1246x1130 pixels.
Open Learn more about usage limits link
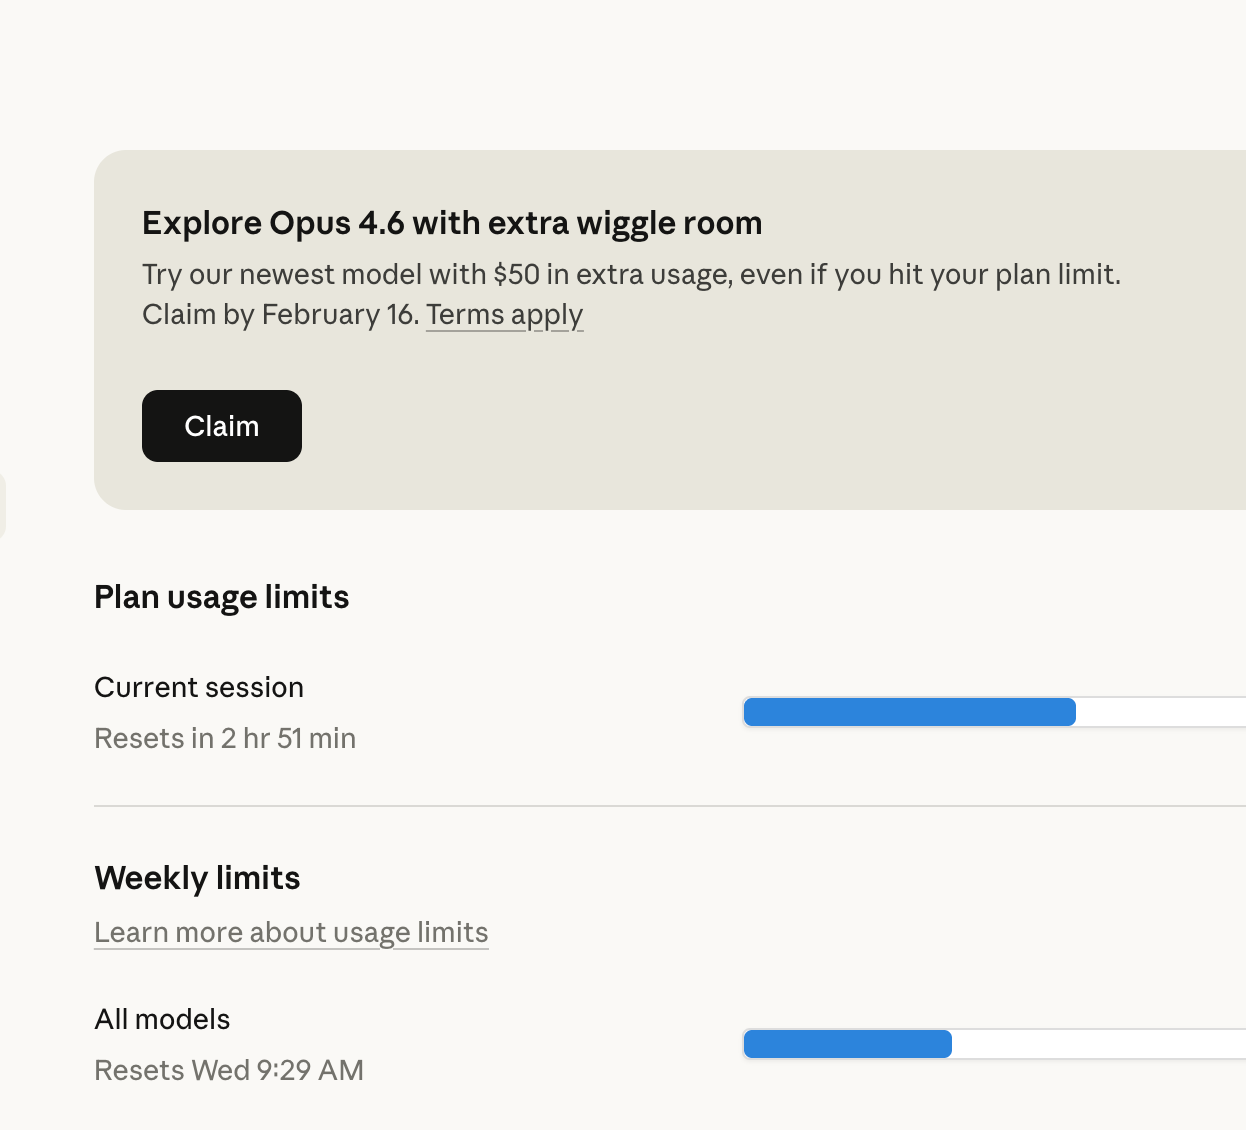pyautogui.click(x=291, y=932)
